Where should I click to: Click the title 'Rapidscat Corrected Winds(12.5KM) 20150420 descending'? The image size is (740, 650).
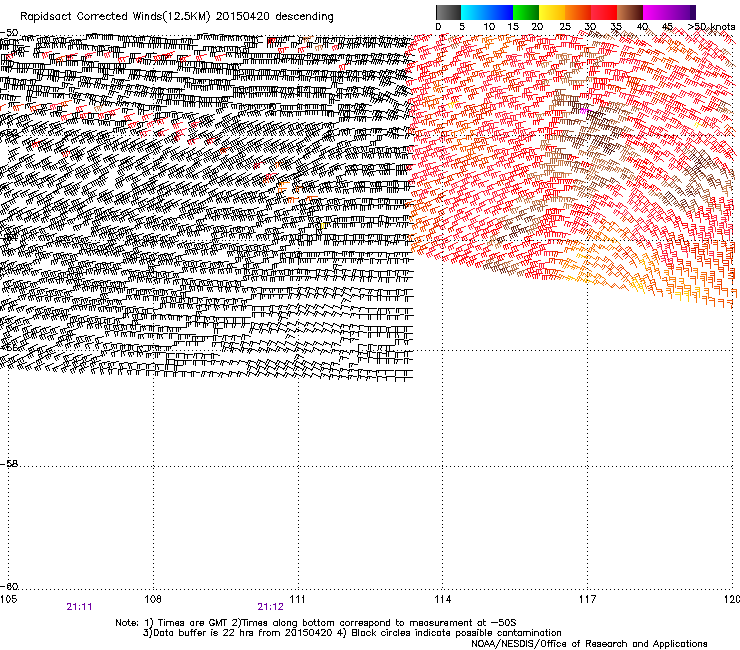177,17
